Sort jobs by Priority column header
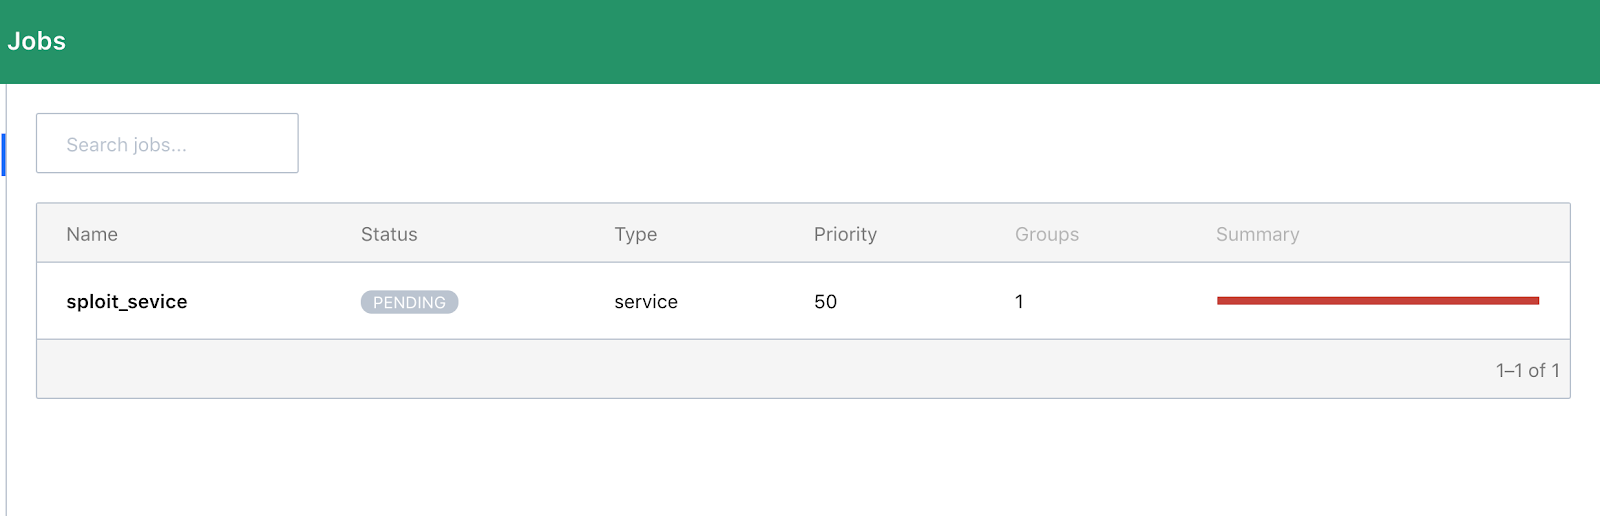This screenshot has width=1600, height=516. pos(845,234)
